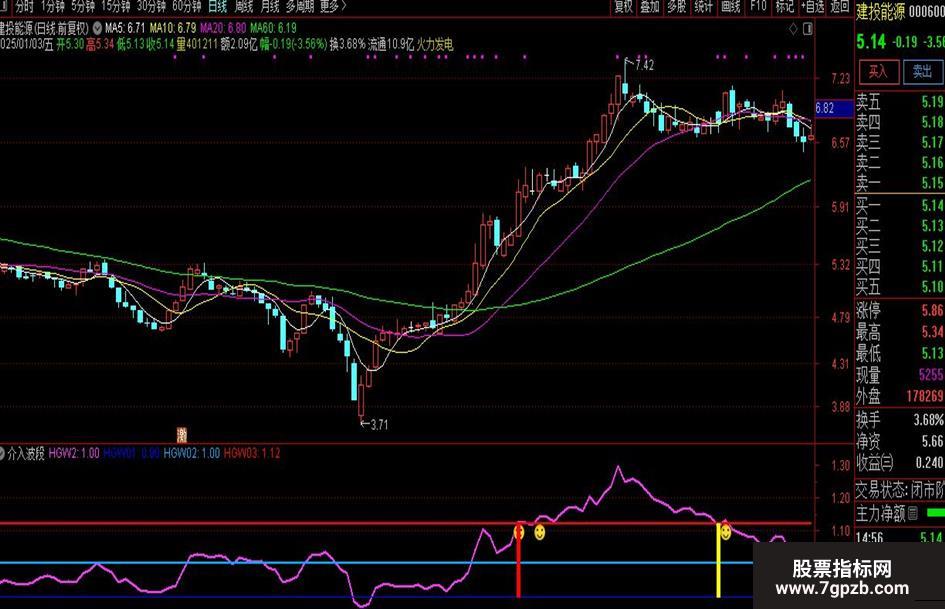Viewport: 945px width, 609px height.
Task: Click the 统计 statistics button
Action: [x=703, y=7]
